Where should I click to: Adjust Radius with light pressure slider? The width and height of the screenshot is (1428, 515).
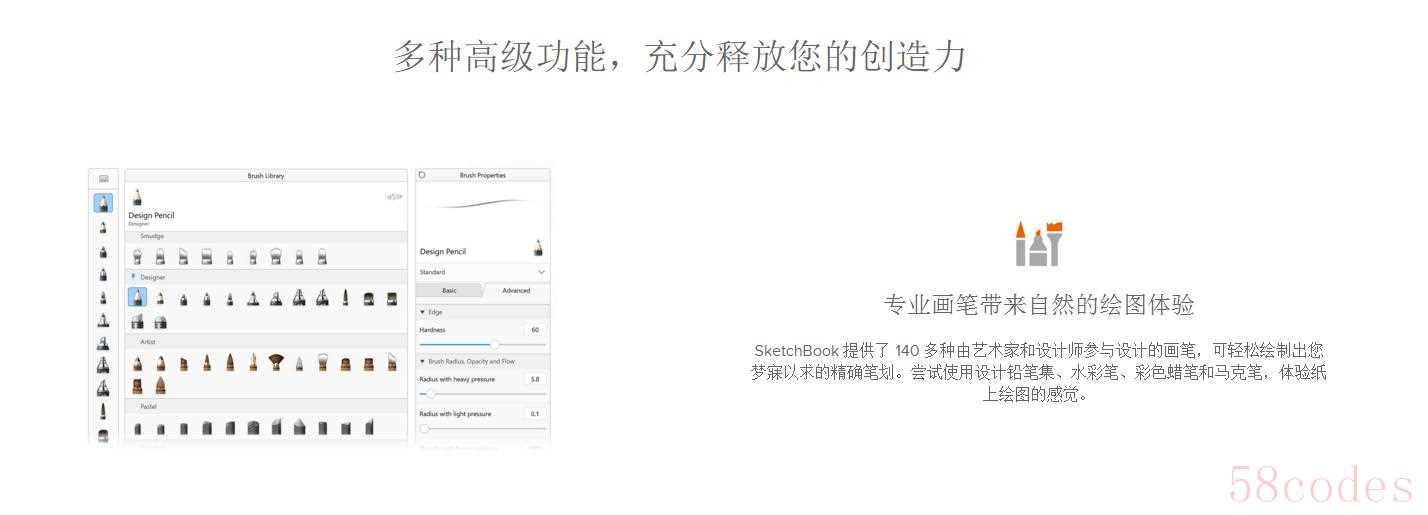pyautogui.click(x=483, y=428)
